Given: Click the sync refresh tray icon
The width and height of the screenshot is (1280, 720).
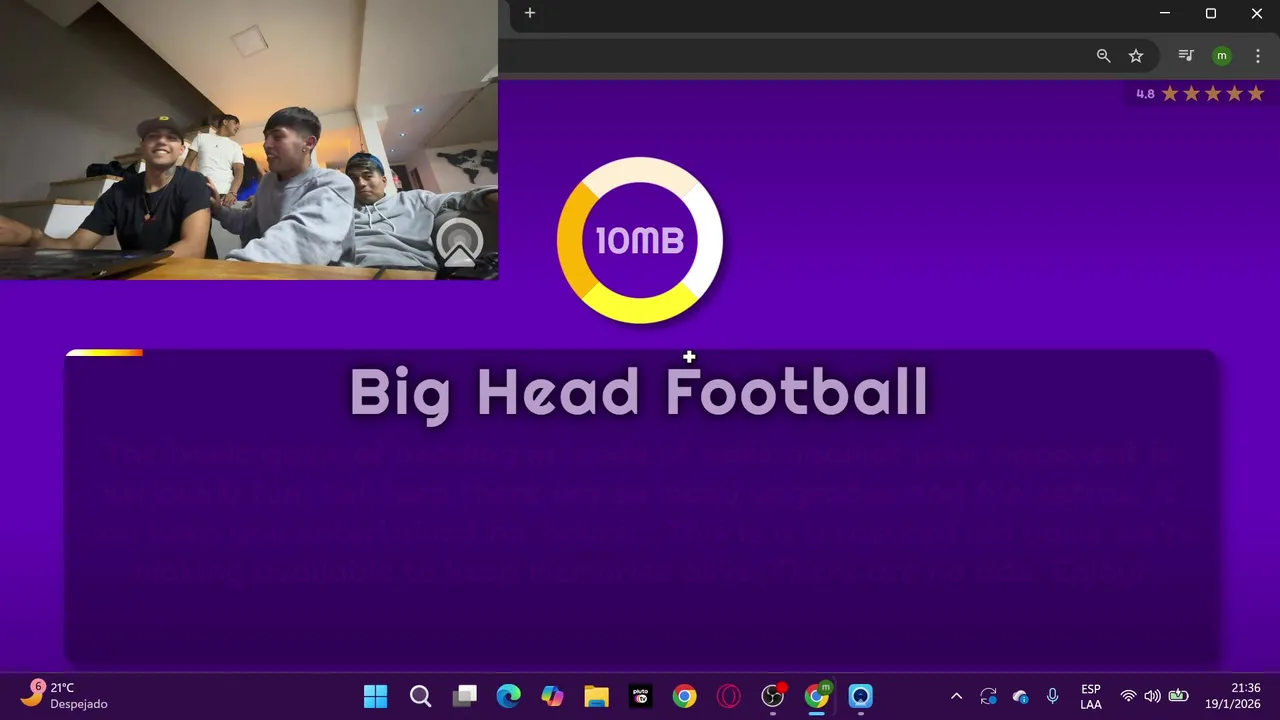Looking at the screenshot, I should coord(988,696).
